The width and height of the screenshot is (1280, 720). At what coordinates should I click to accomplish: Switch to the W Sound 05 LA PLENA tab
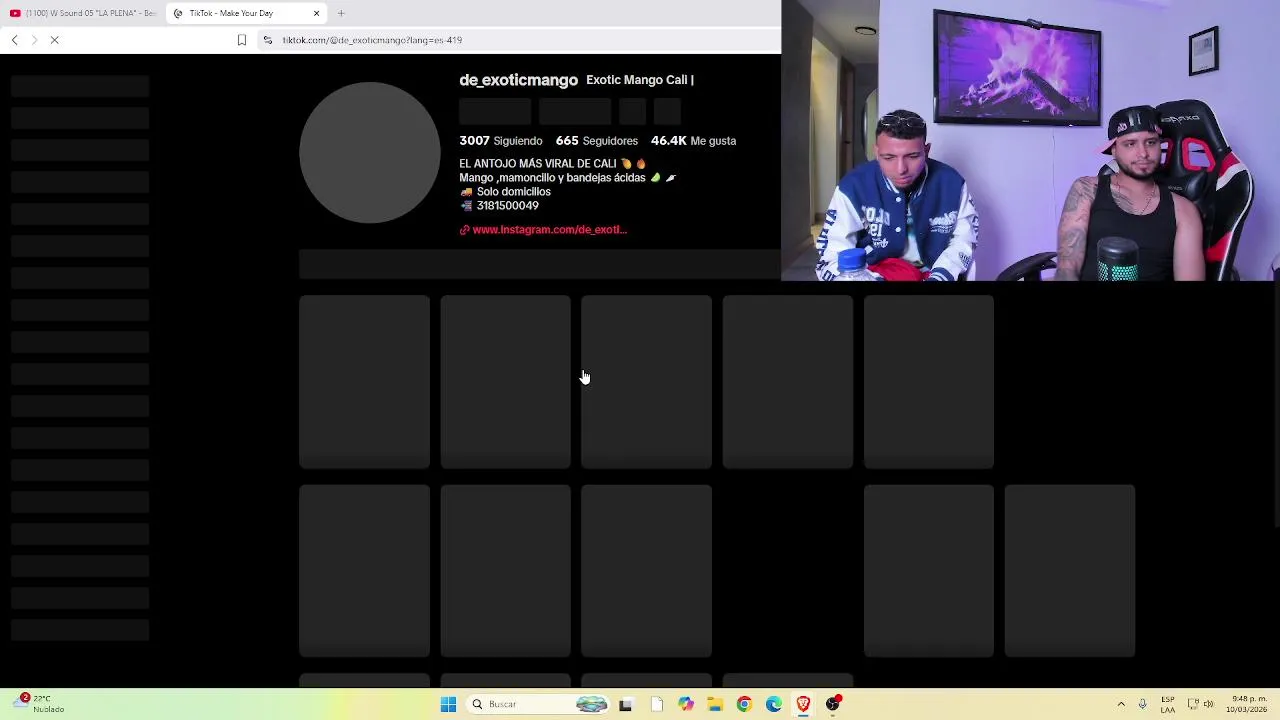(82, 13)
